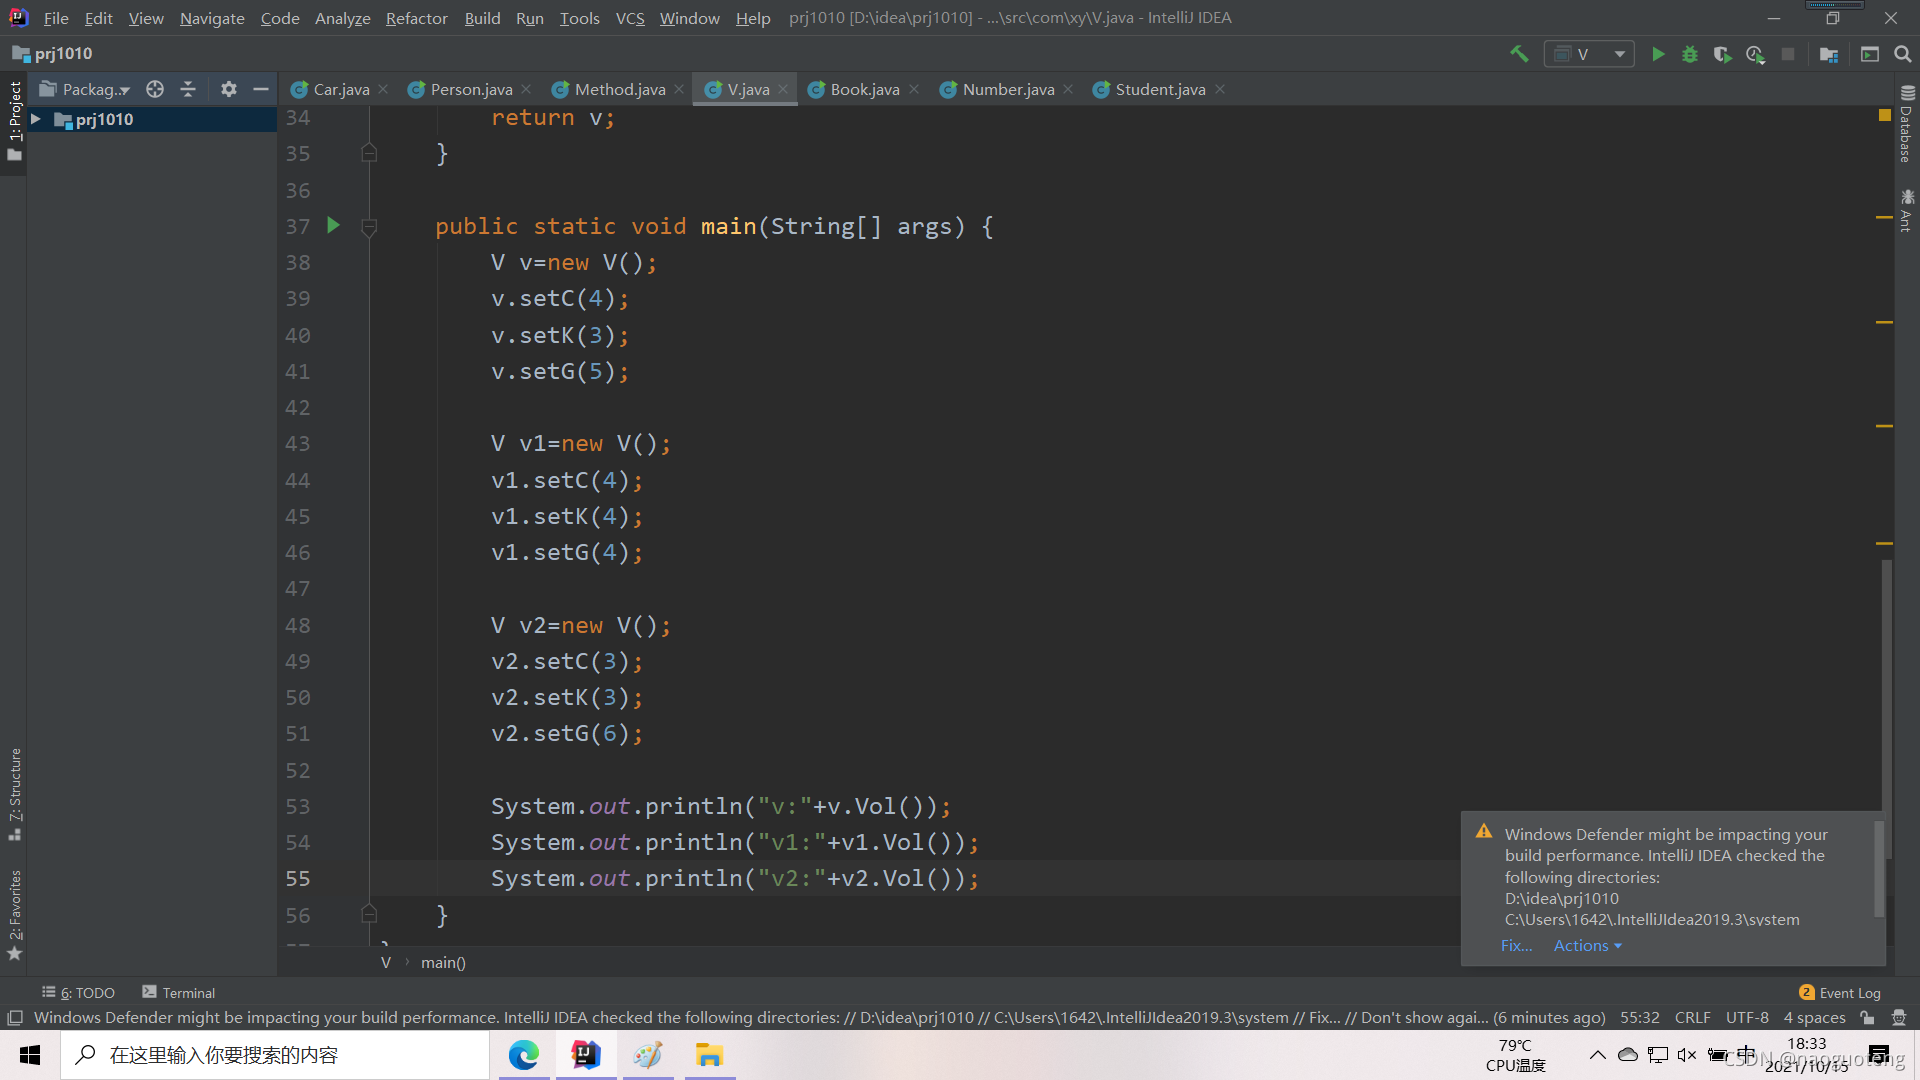Screen dimensions: 1920x1080
Task: Open the Refactor menu
Action: point(416,18)
